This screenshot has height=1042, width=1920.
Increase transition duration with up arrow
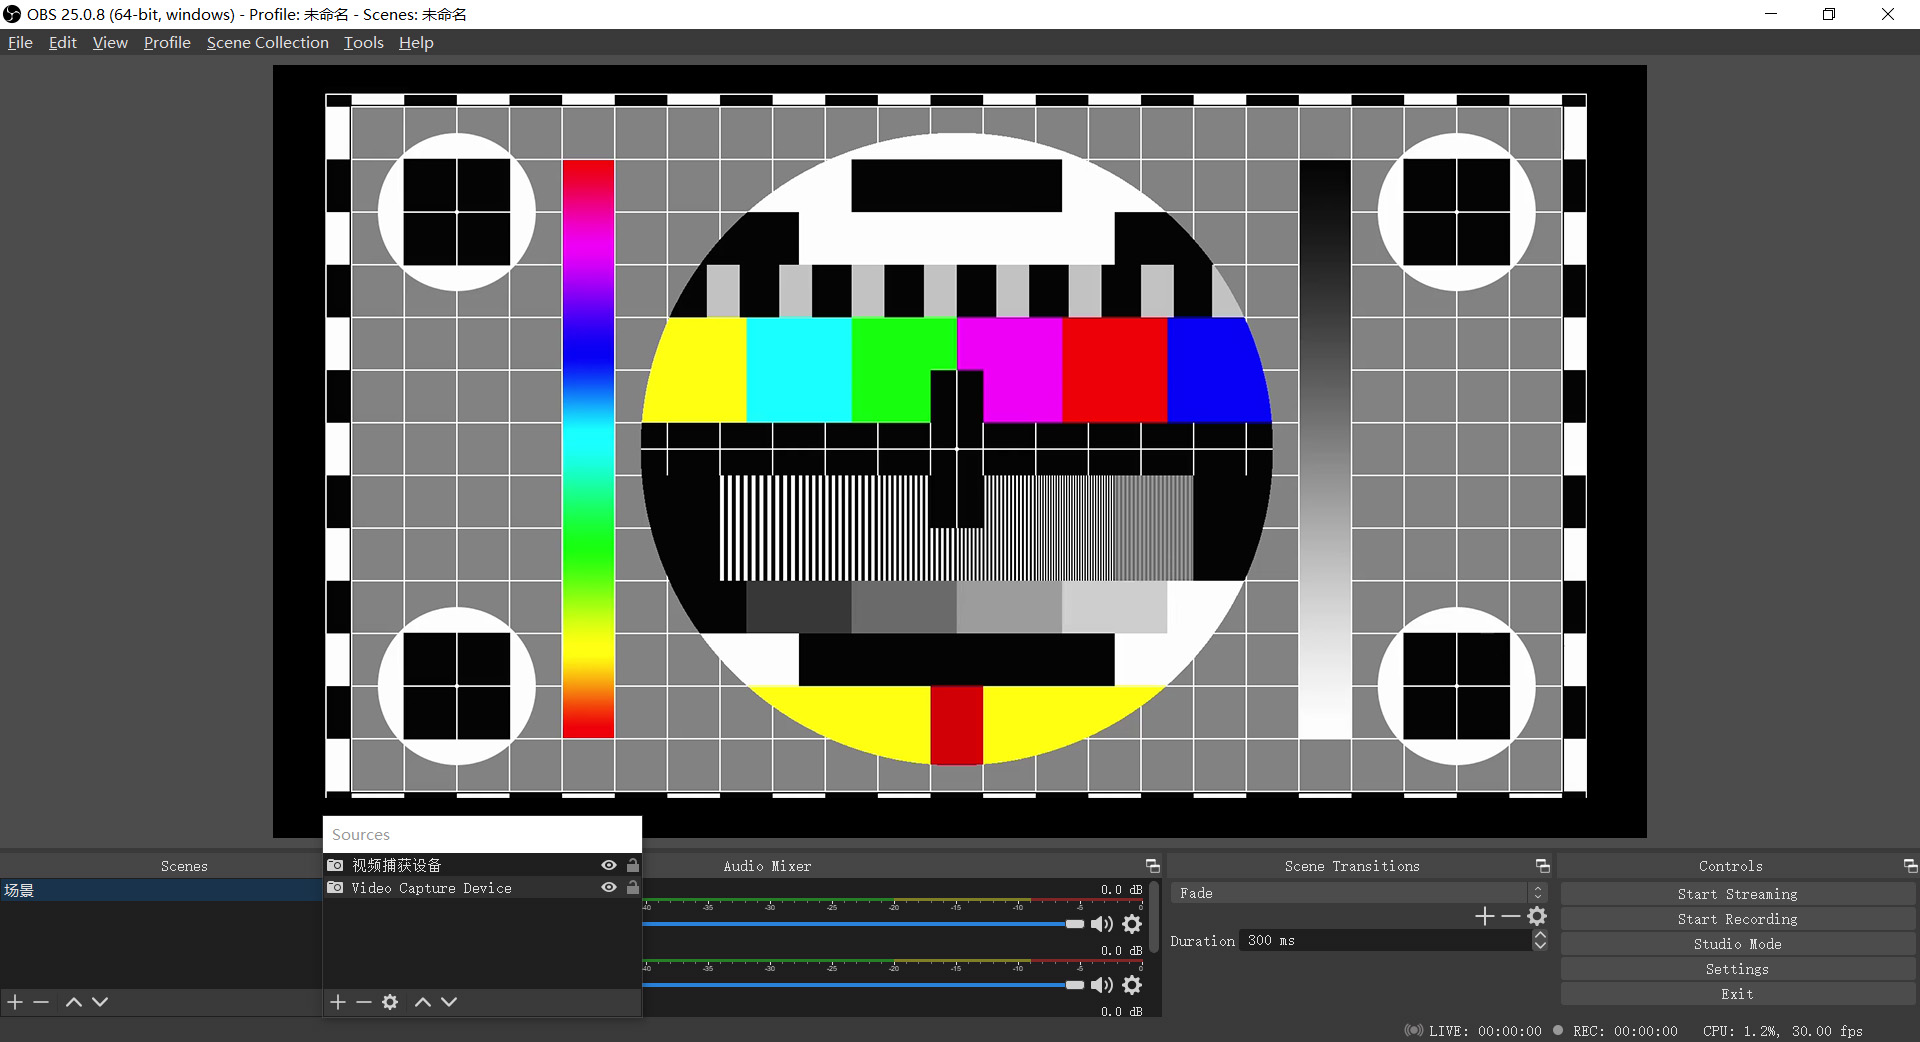point(1540,935)
